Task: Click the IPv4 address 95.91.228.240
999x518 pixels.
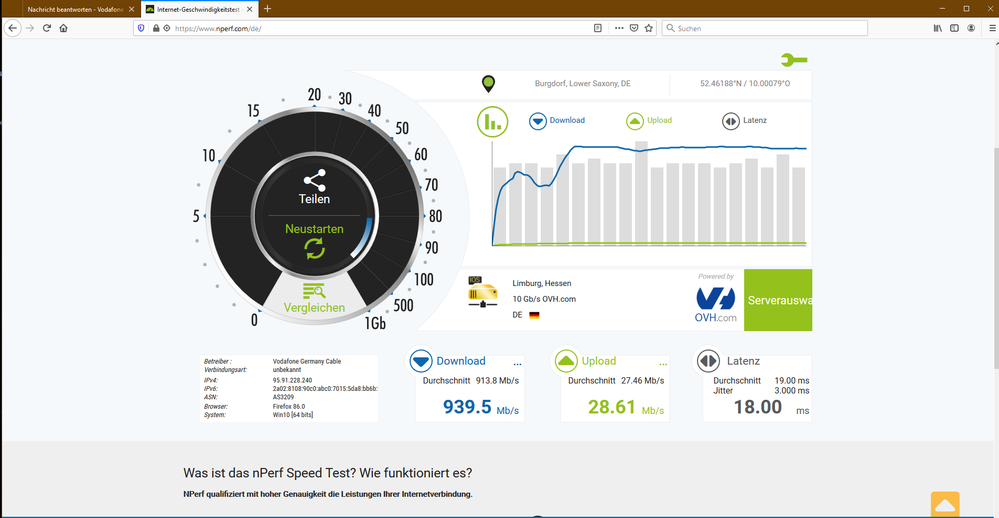Action: click(292, 380)
